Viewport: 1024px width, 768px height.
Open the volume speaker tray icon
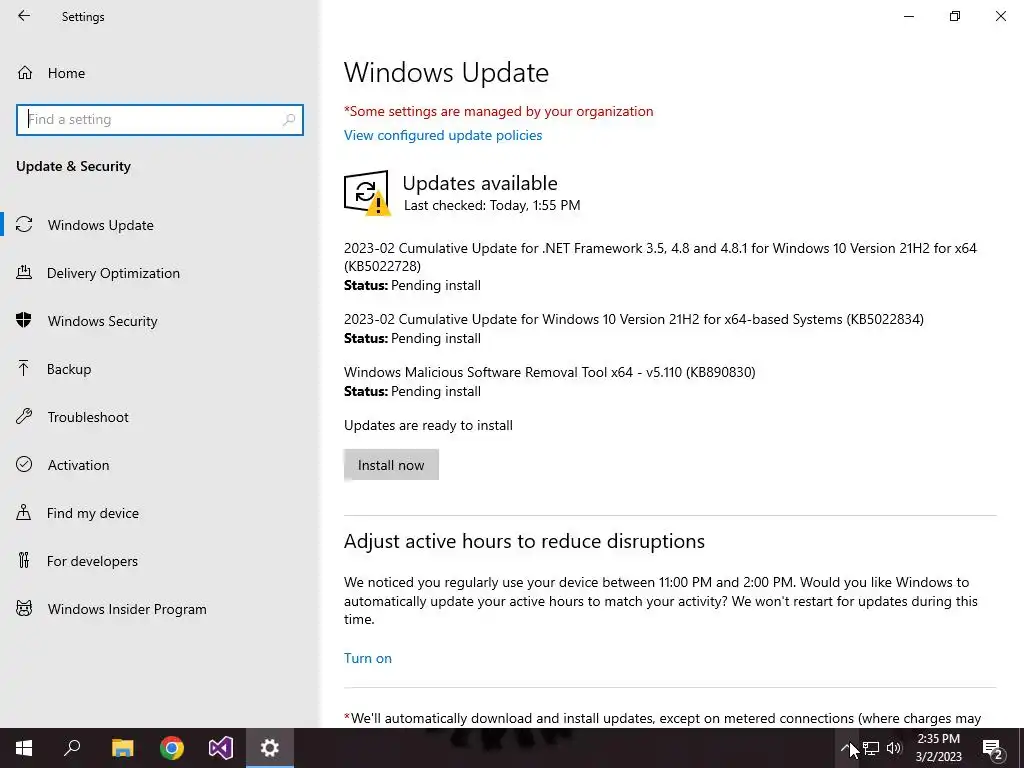[x=894, y=748]
